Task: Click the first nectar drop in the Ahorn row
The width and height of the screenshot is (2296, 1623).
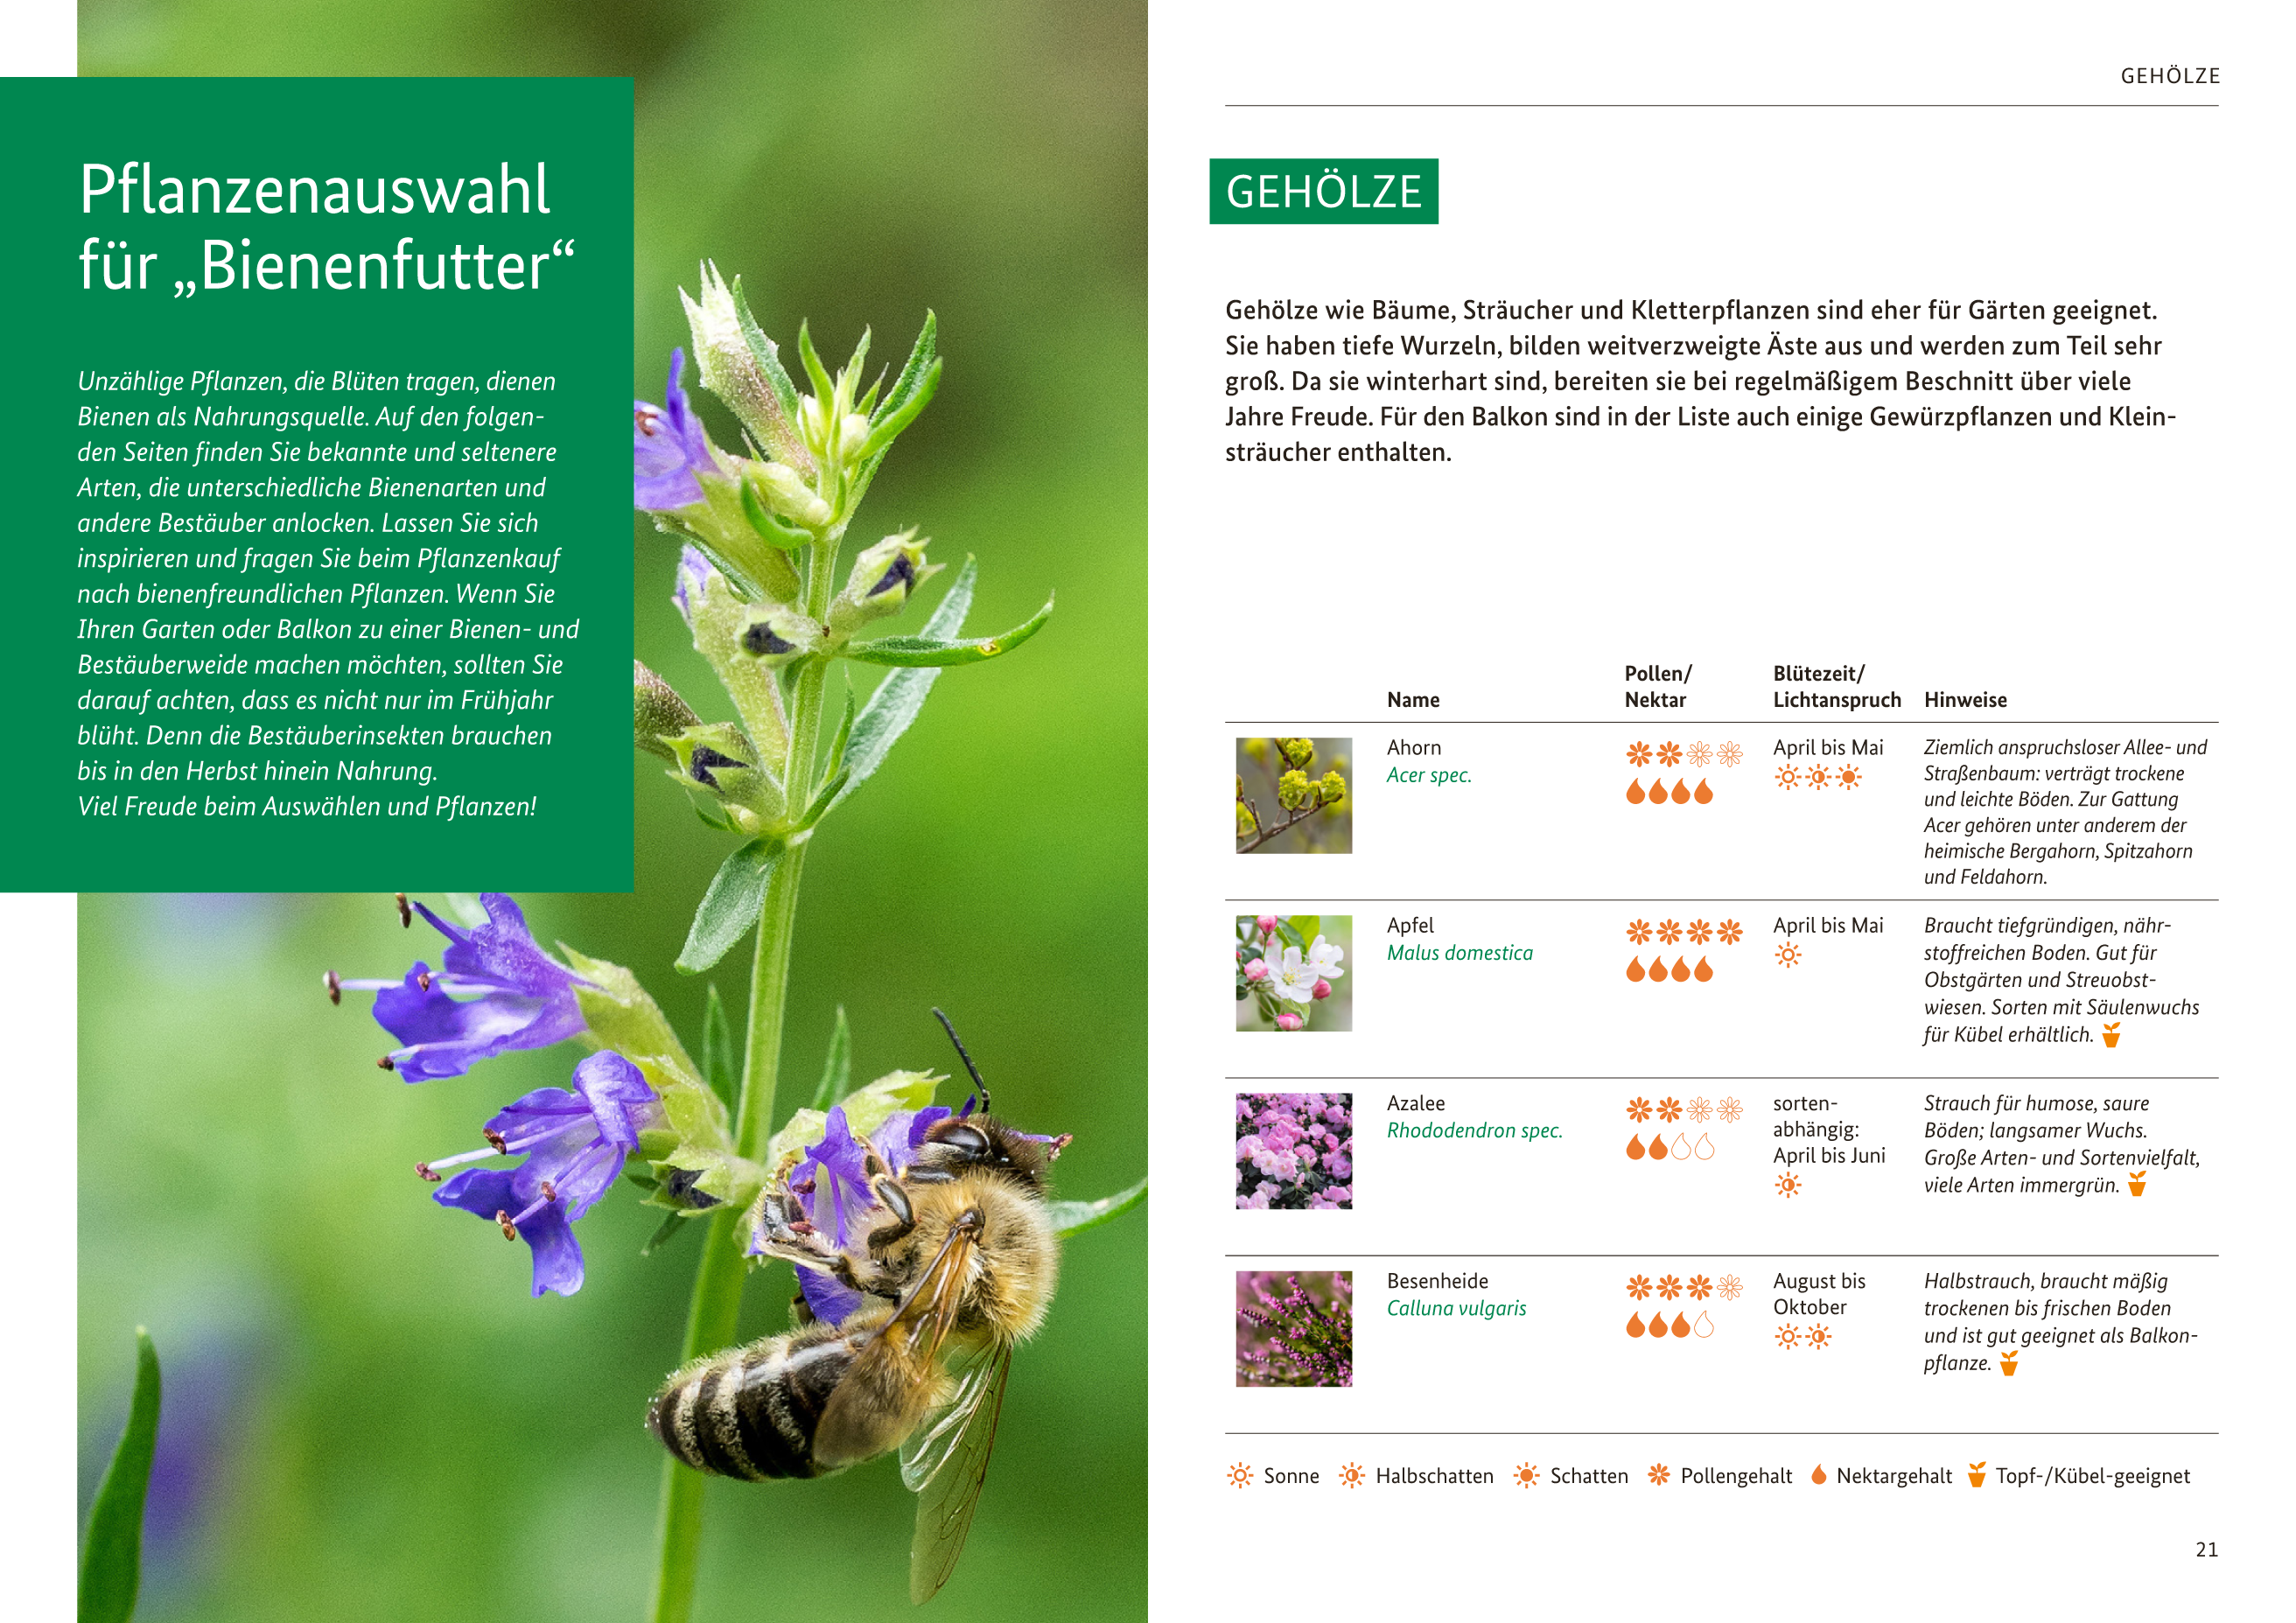Action: pos(1636,791)
